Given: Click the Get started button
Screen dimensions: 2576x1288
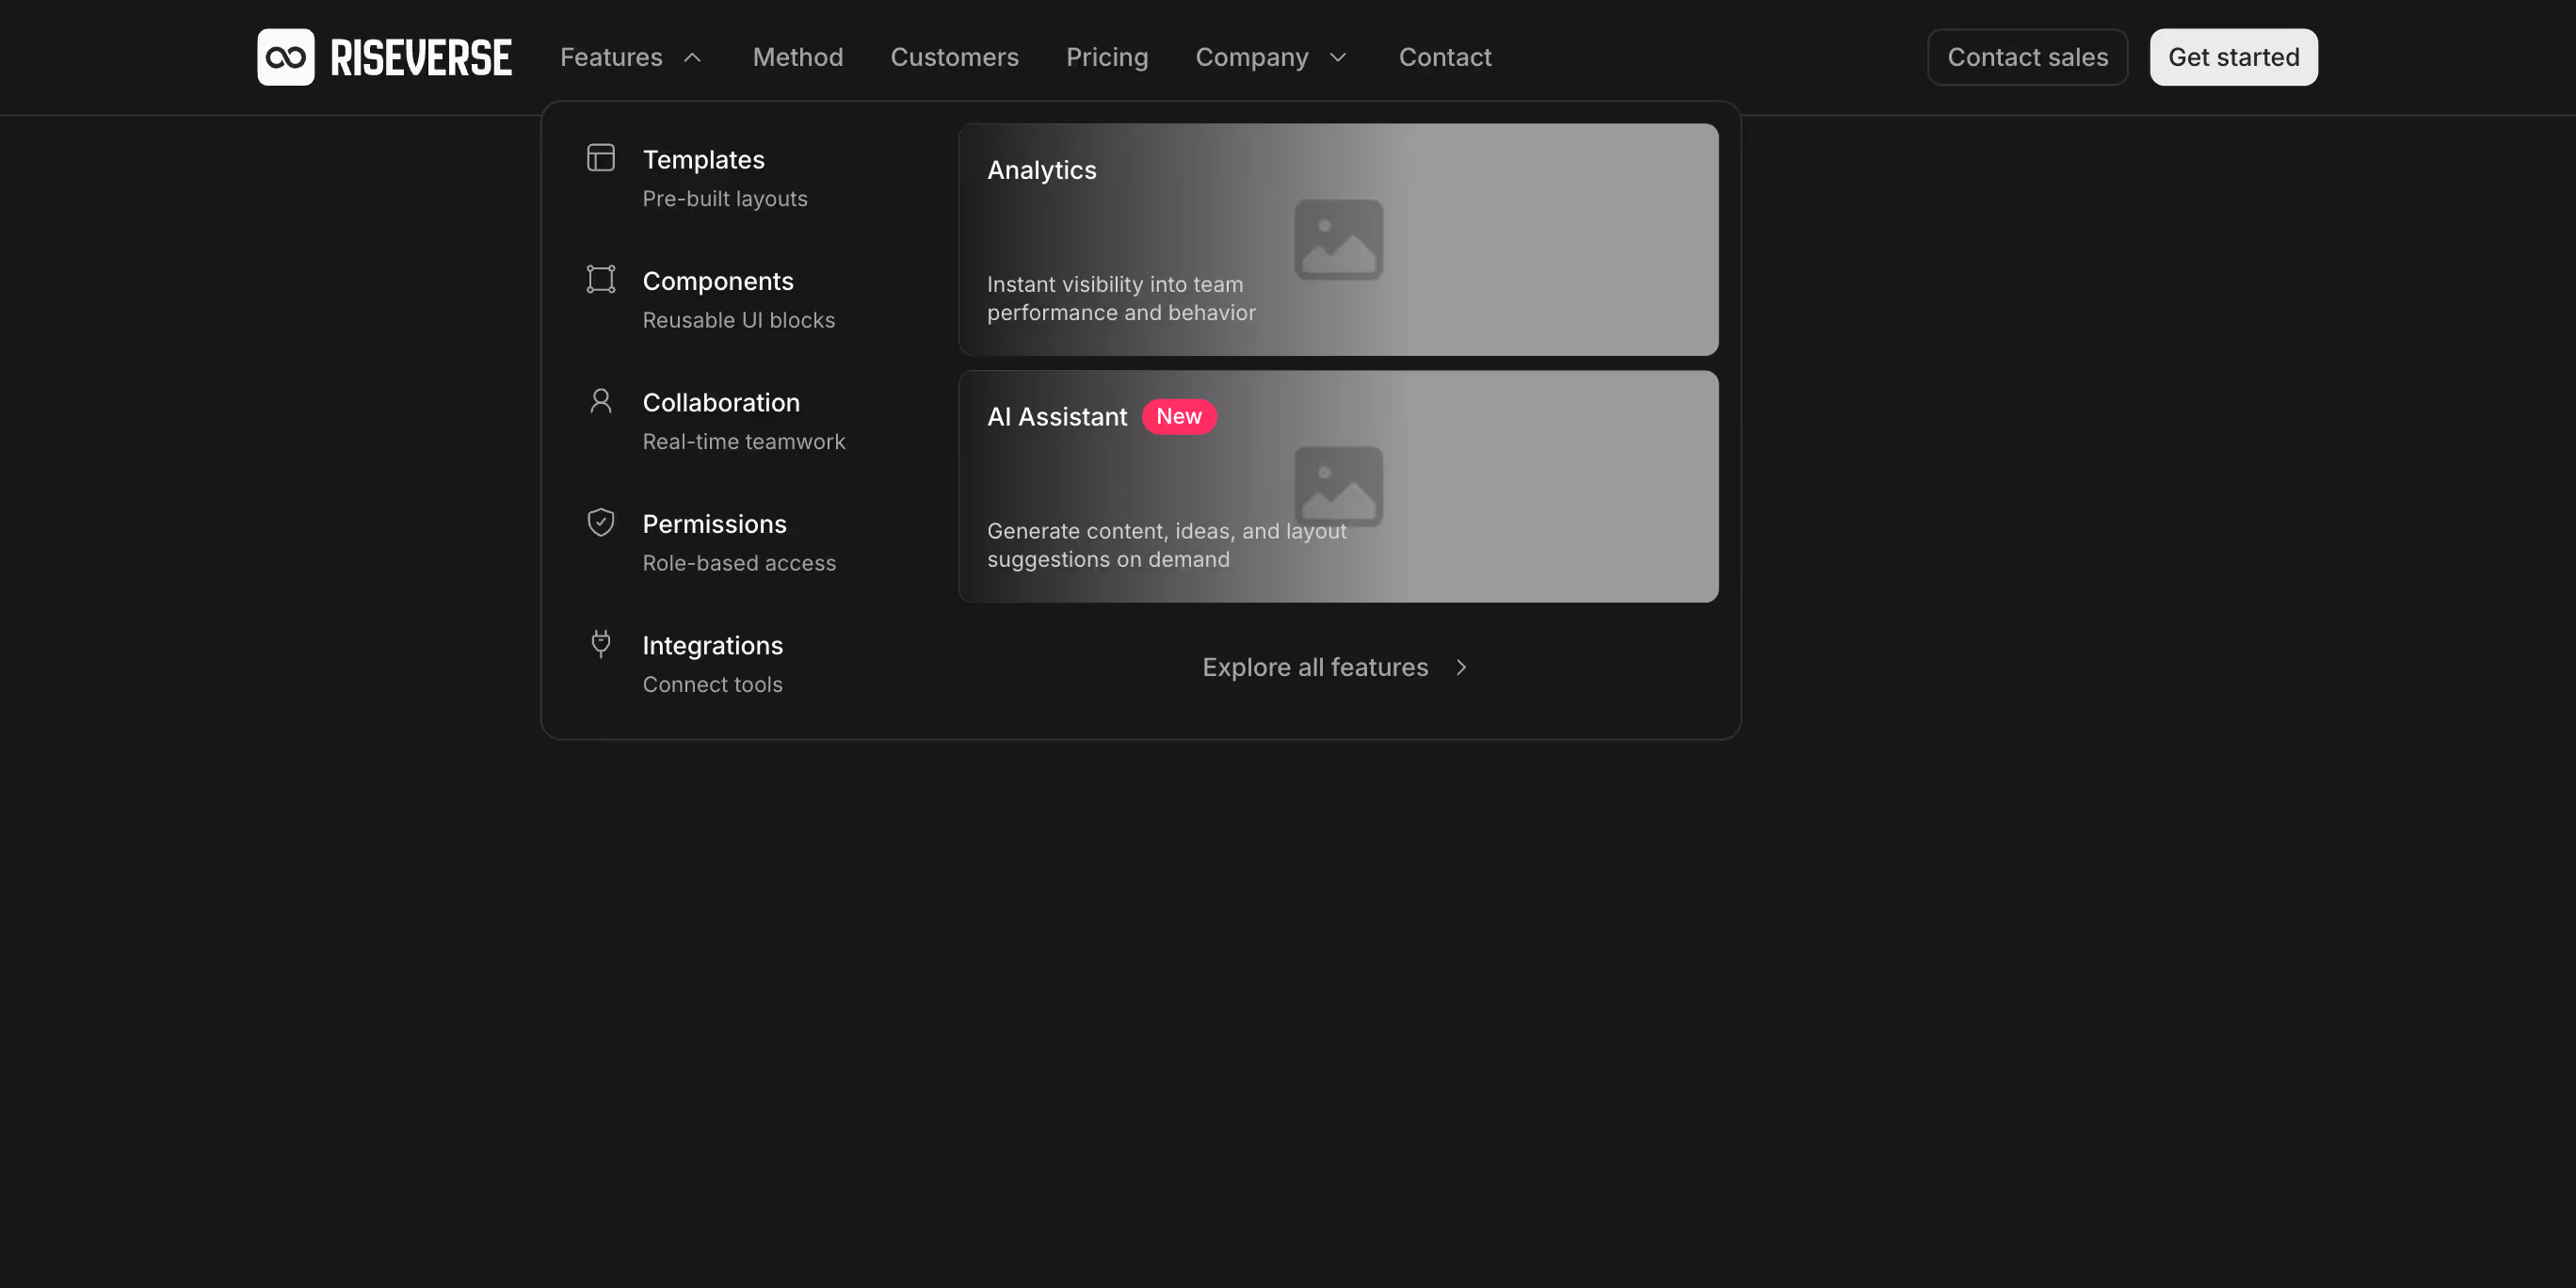Looking at the screenshot, I should (x=2233, y=57).
